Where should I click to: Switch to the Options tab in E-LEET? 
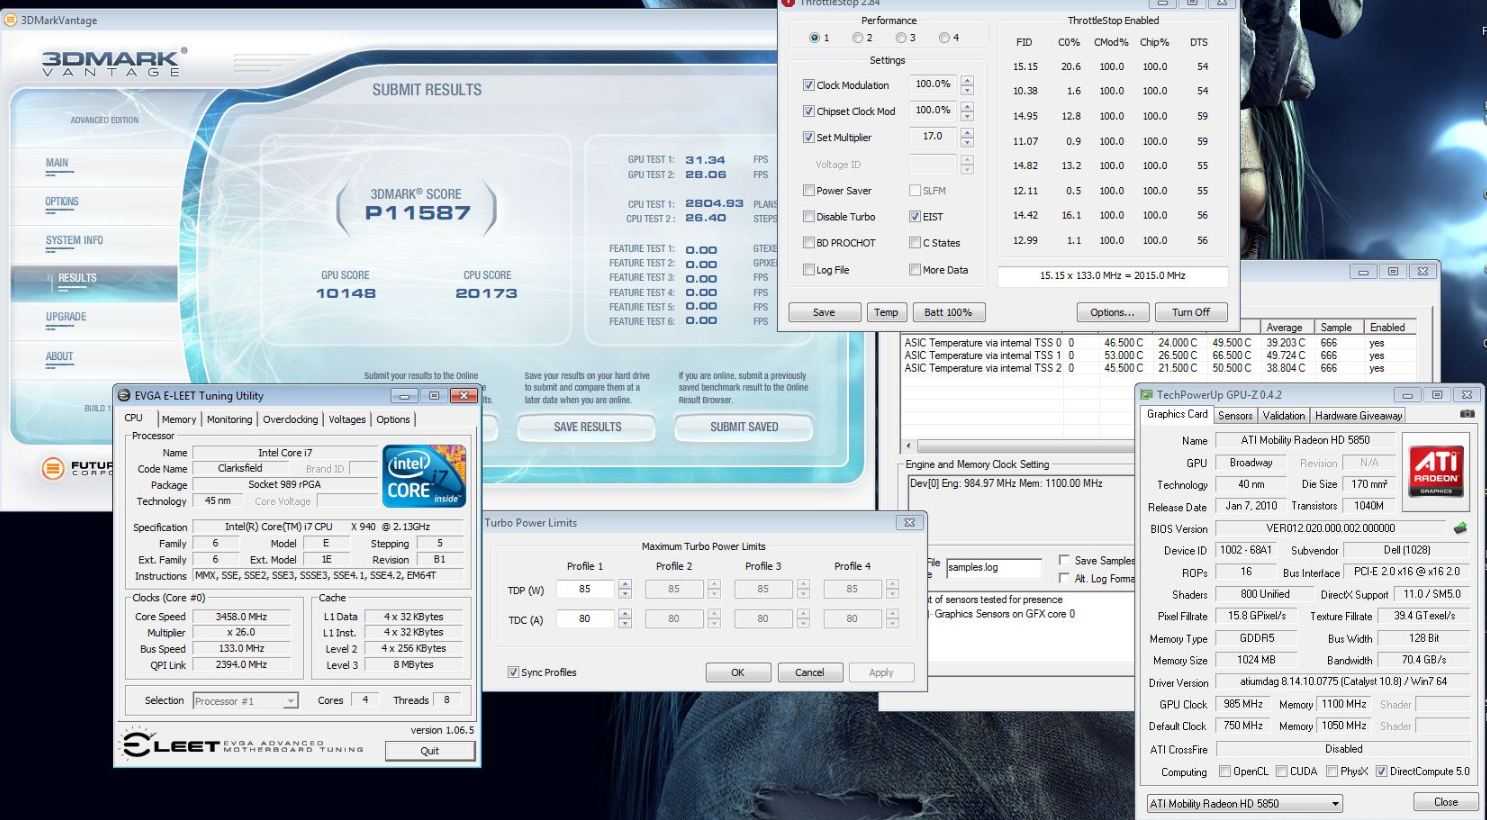pyautogui.click(x=393, y=419)
